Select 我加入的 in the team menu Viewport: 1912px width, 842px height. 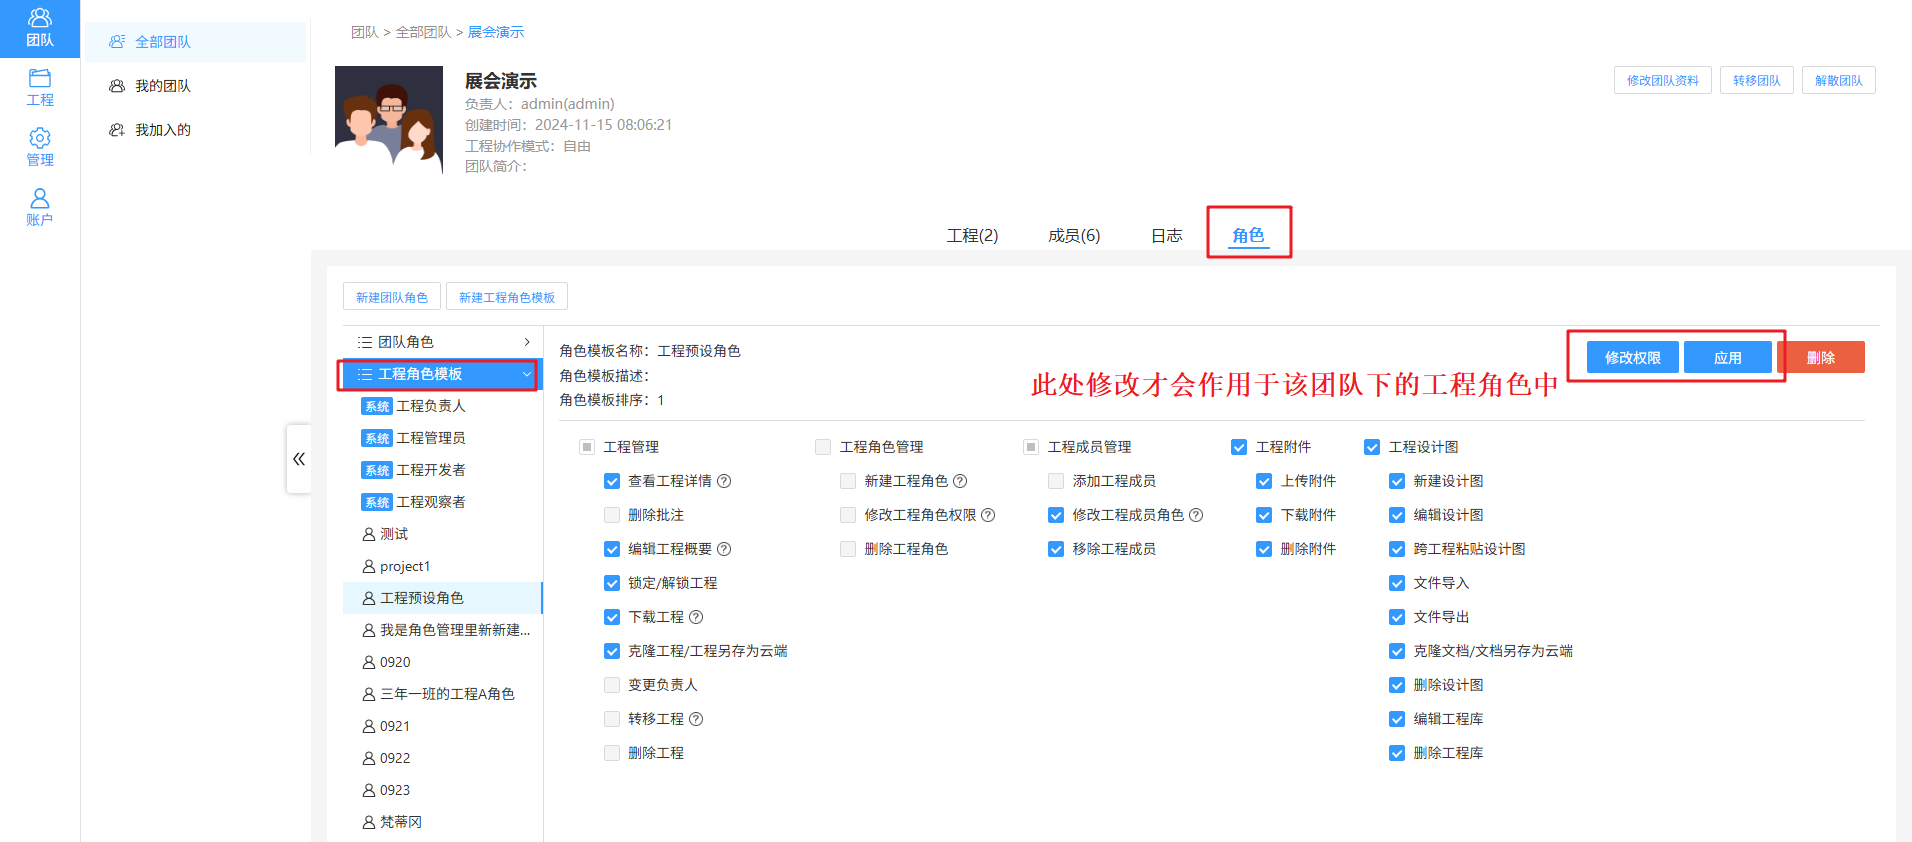coord(195,130)
